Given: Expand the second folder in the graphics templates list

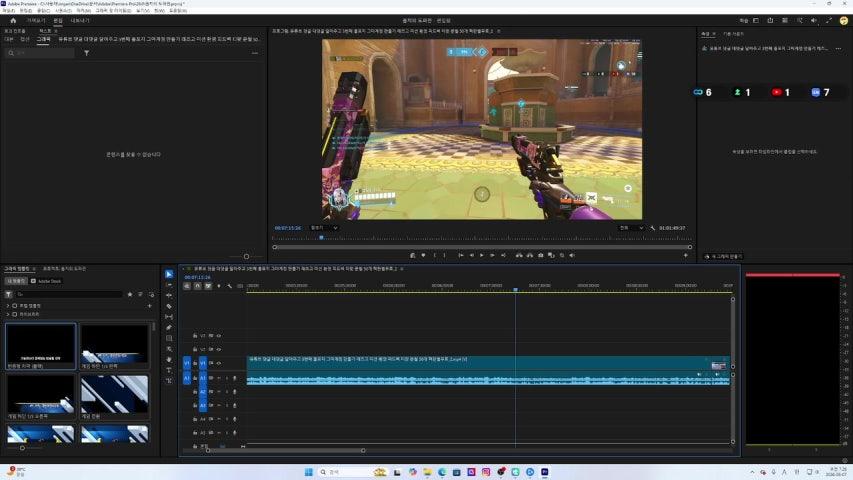Looking at the screenshot, I should (8, 315).
